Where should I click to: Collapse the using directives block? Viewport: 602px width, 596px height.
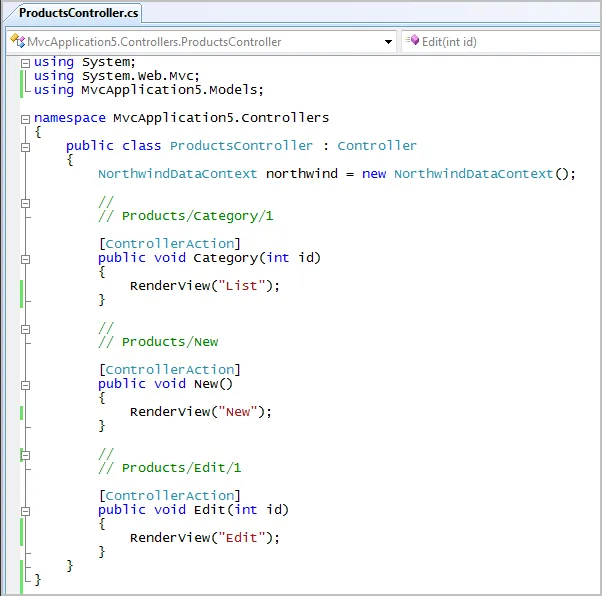click(25, 62)
